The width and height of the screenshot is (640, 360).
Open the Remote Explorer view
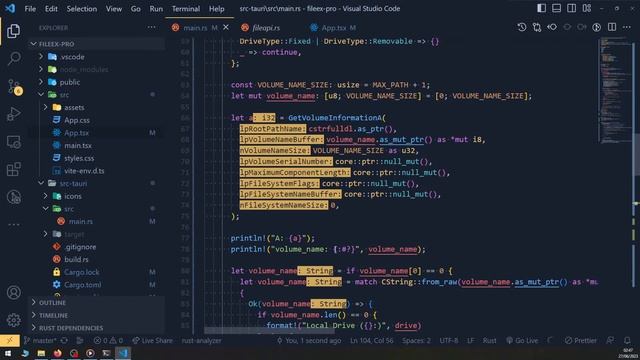click(x=13, y=142)
